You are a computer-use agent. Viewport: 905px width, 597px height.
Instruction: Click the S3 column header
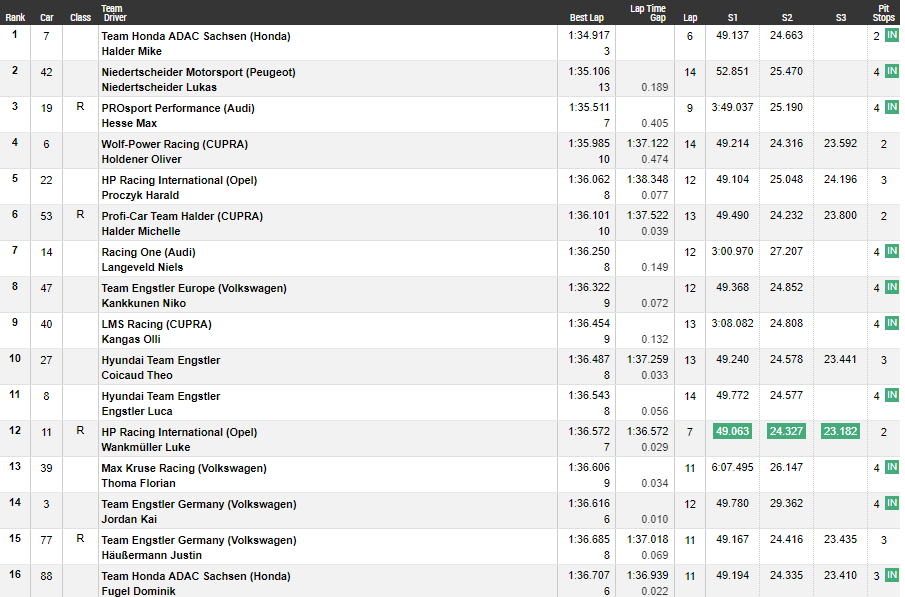pos(841,17)
